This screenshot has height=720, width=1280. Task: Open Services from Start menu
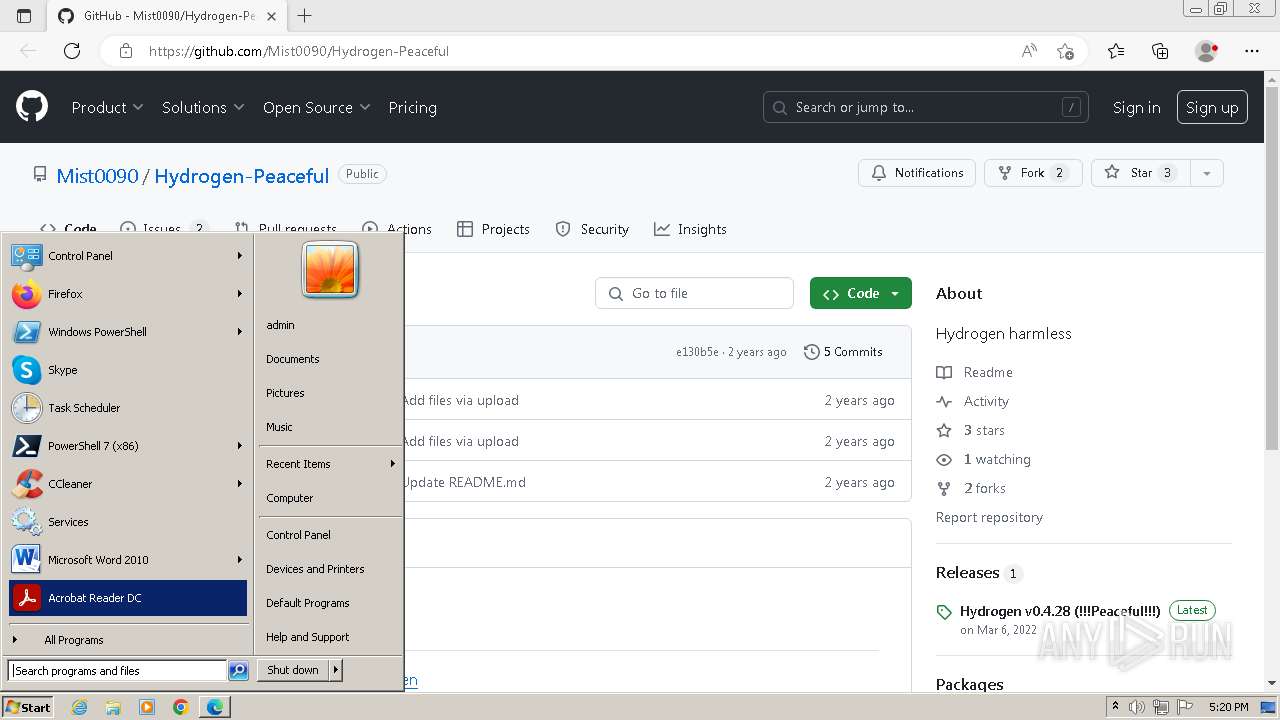(128, 522)
